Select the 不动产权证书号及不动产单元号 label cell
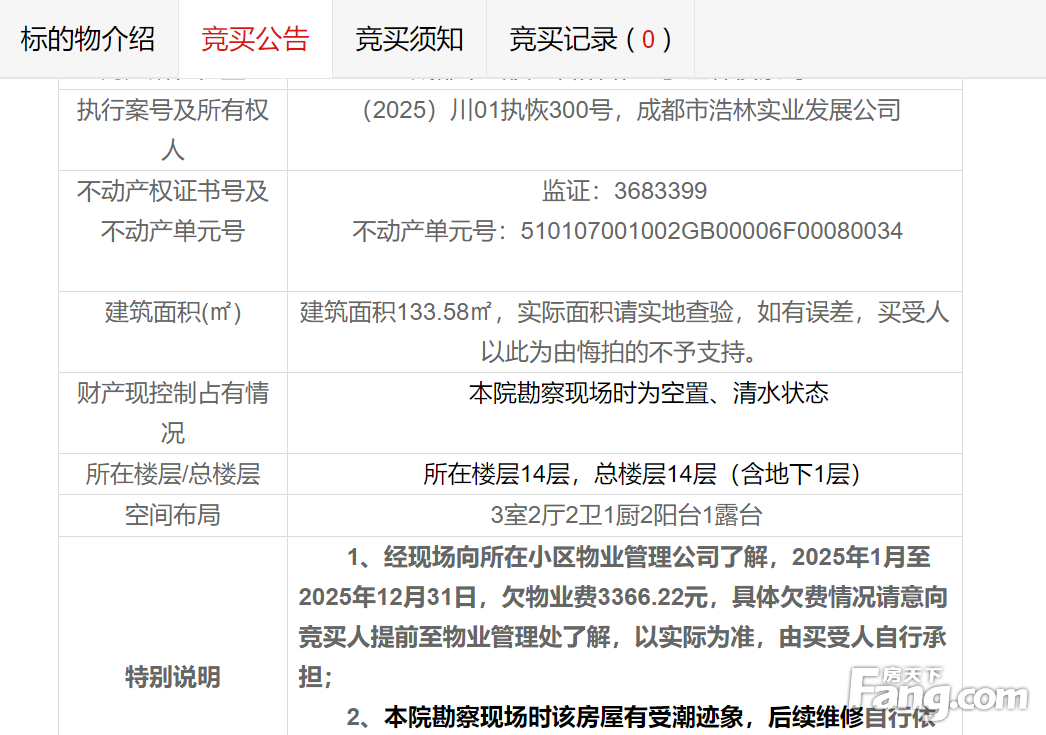1046x735 pixels. (173, 211)
